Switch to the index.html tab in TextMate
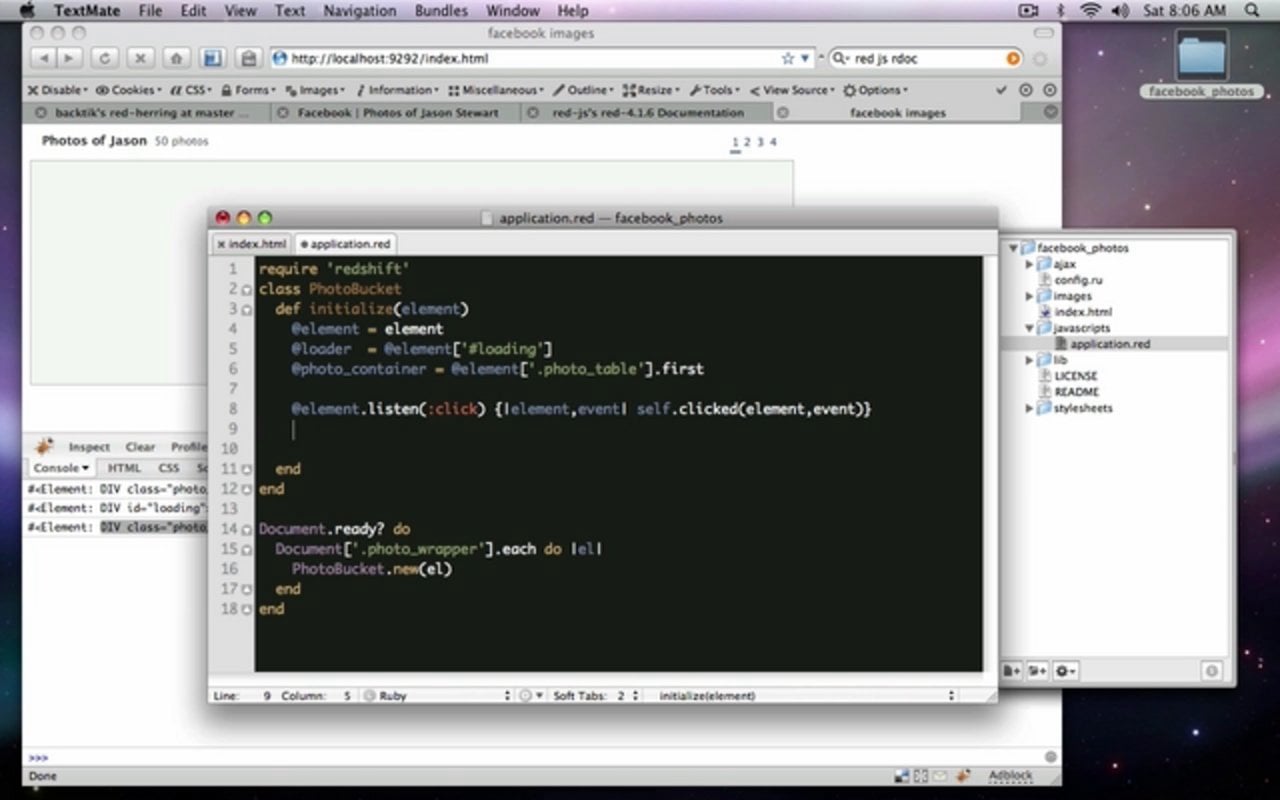Screen dimensions: 1280x800 pyautogui.click(x=252, y=244)
